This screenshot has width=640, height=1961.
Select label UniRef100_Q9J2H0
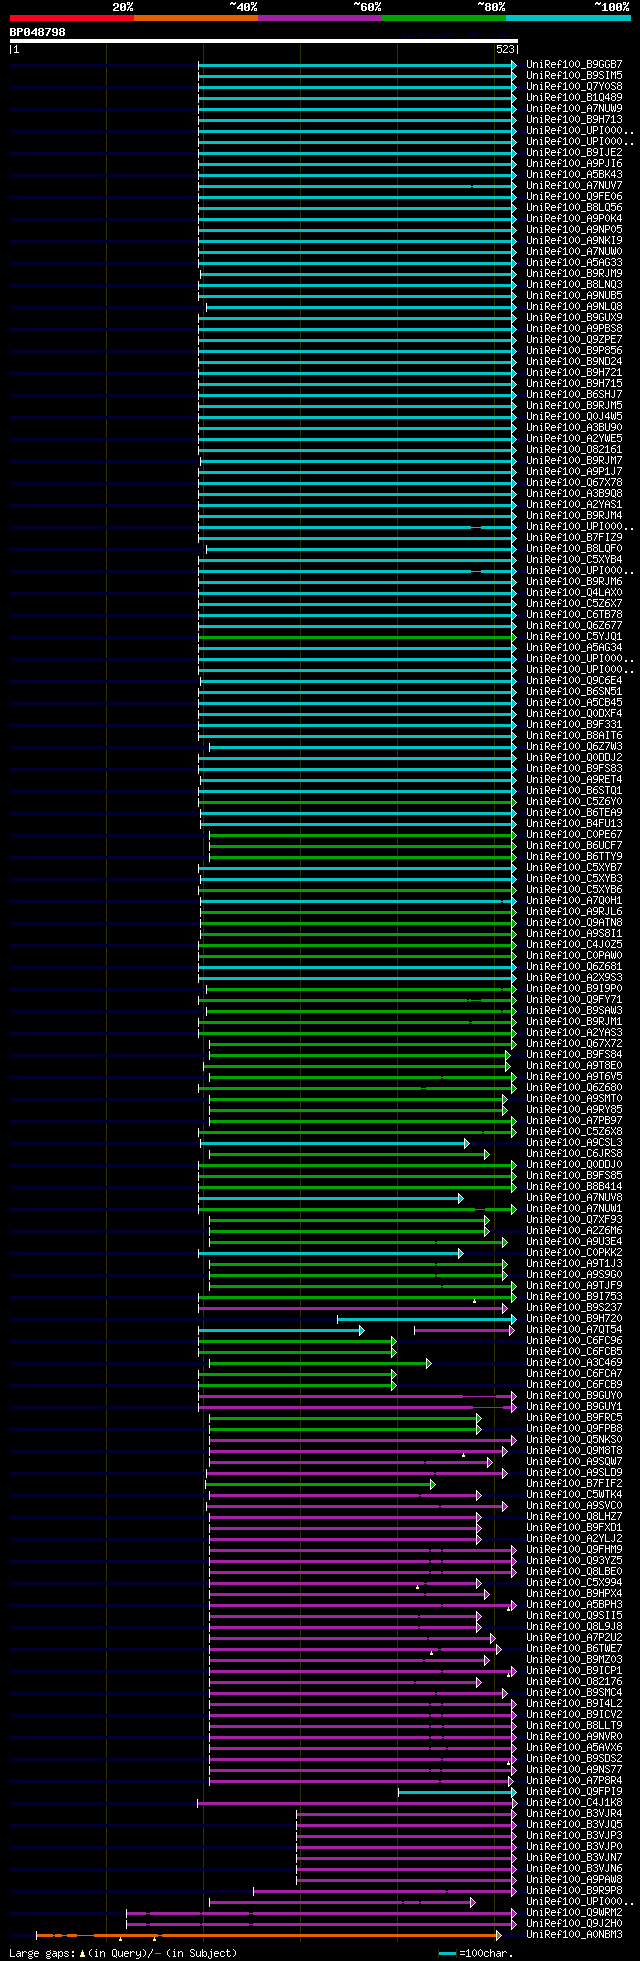pos(574,1923)
